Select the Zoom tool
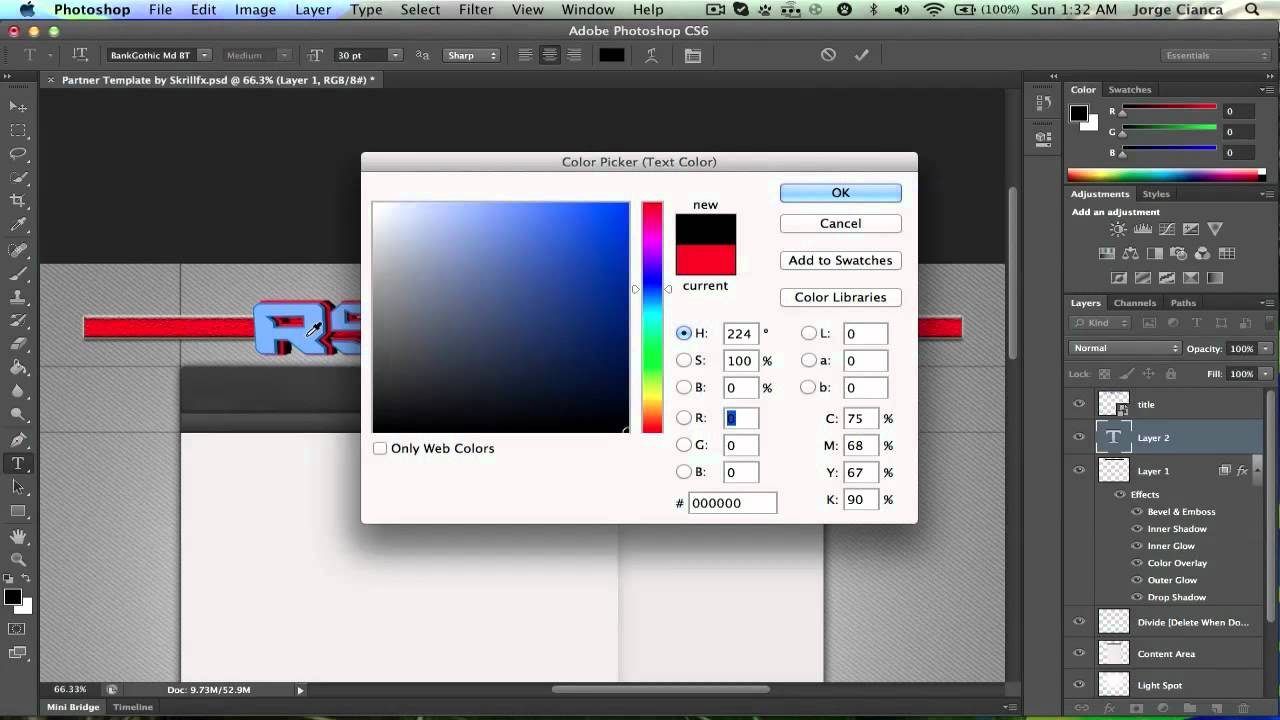 pos(18,559)
